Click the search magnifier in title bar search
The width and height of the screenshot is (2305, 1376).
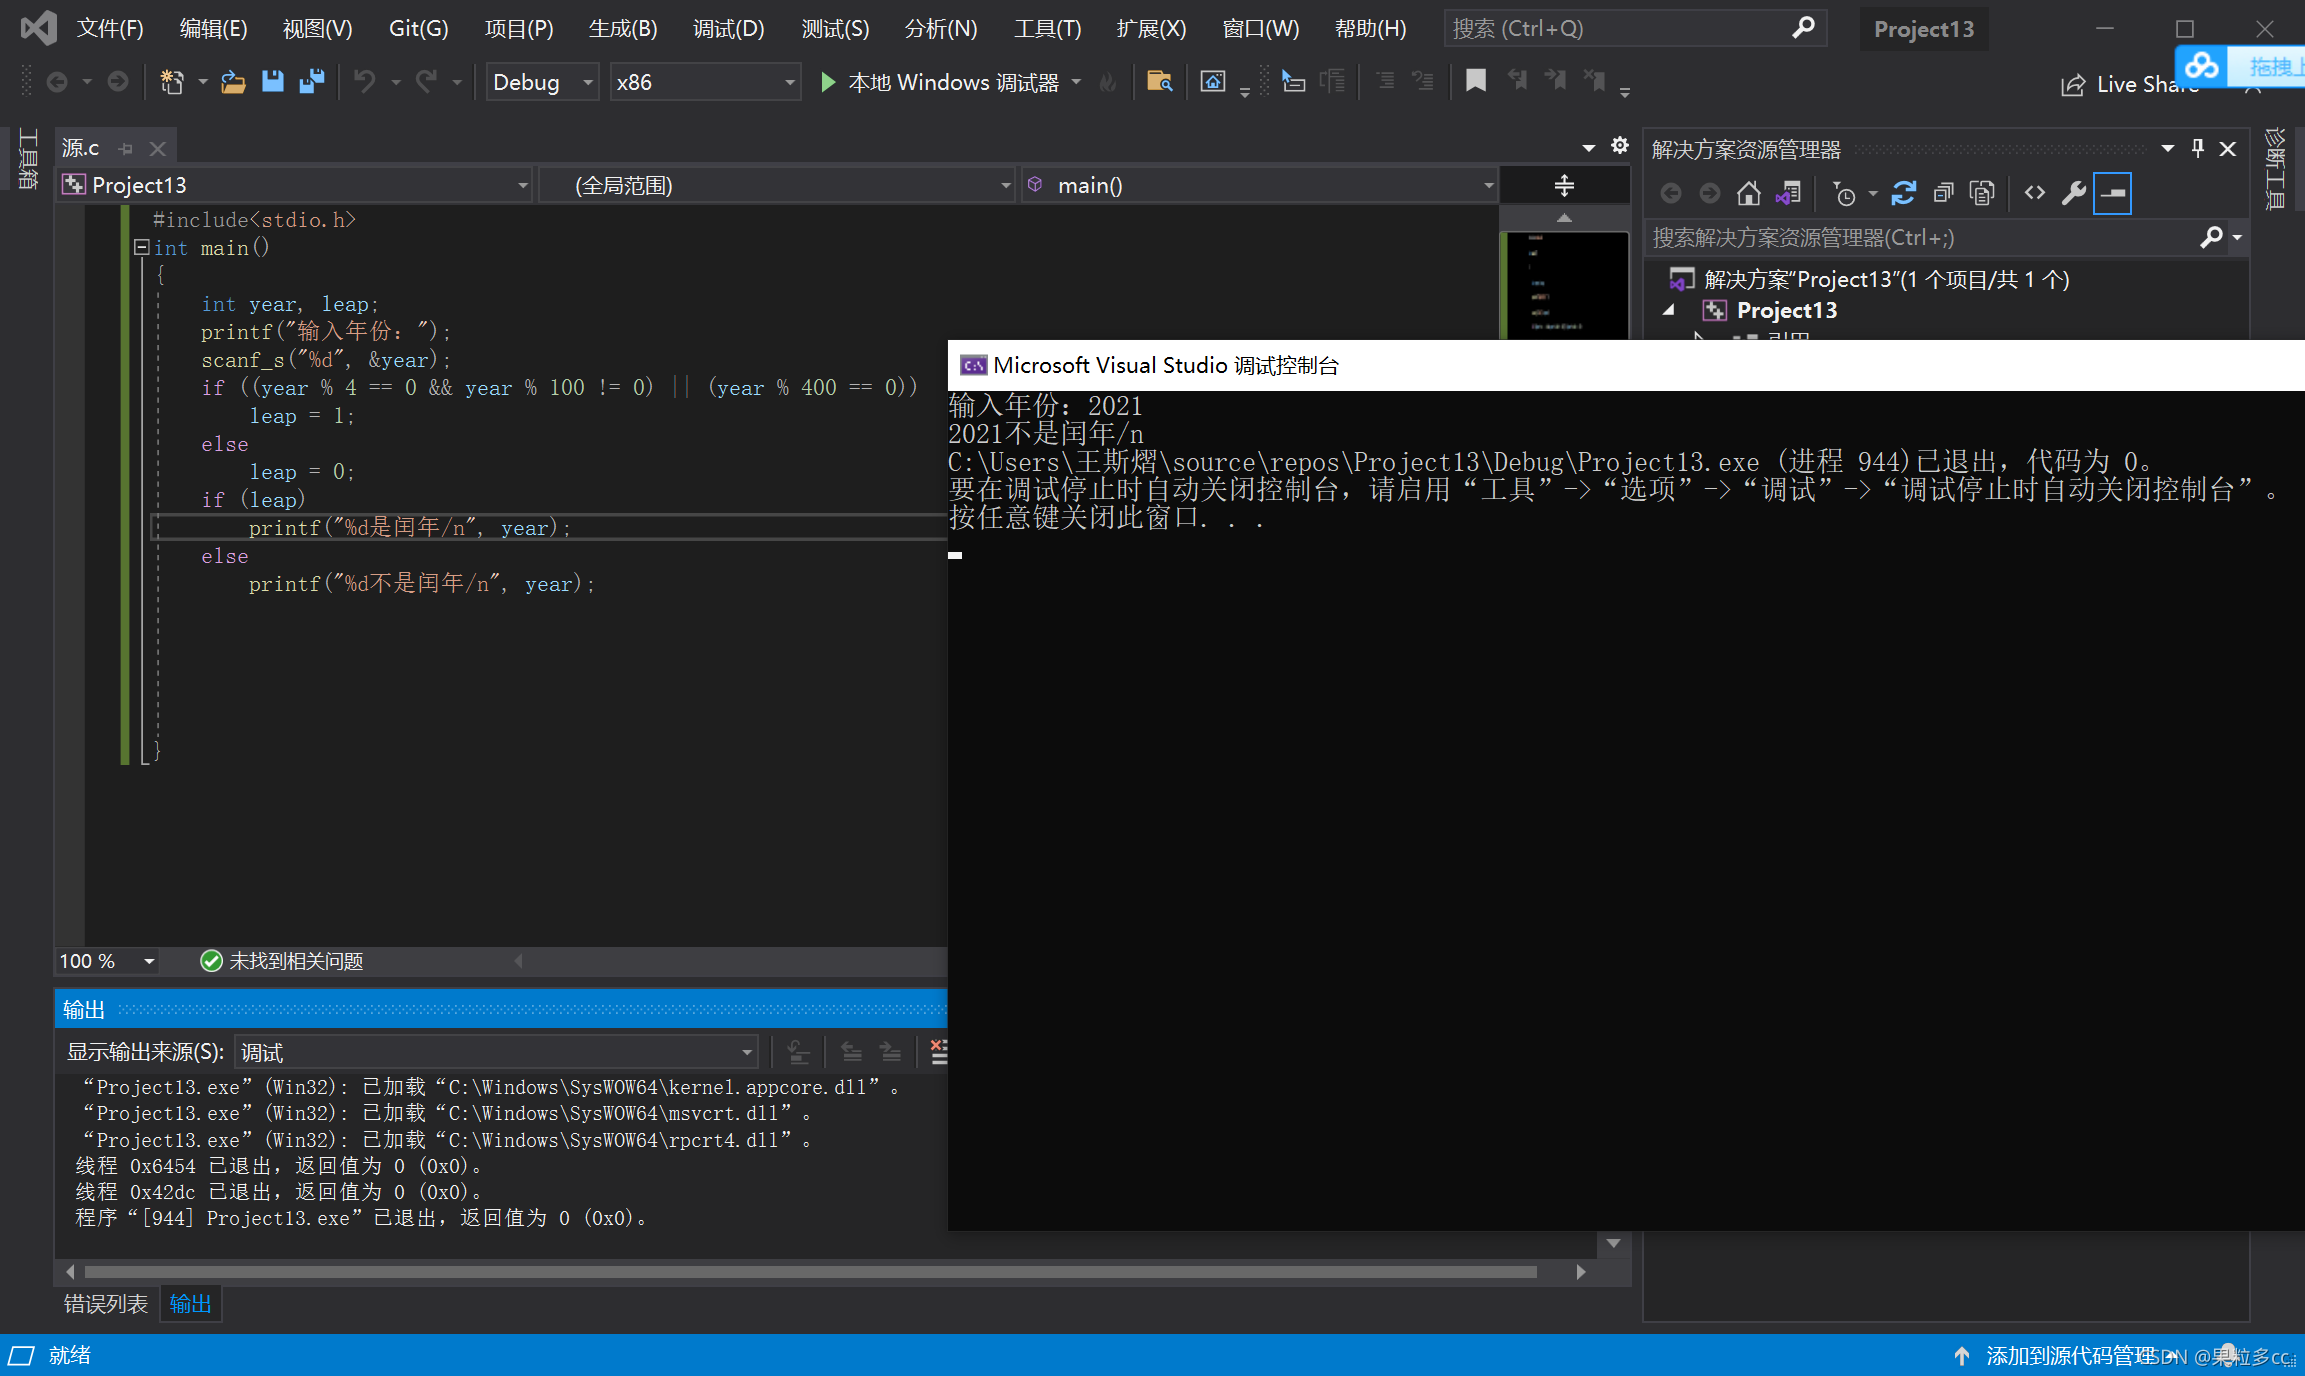tap(1803, 28)
